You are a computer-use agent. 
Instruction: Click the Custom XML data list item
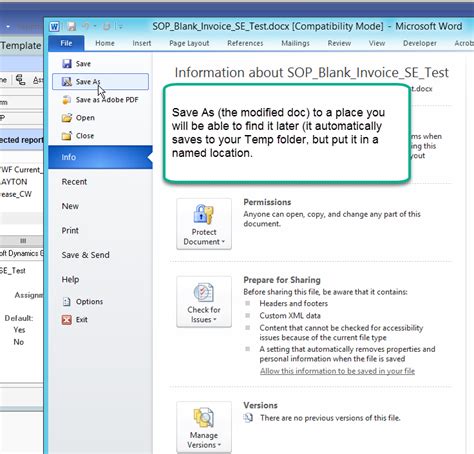[x=290, y=316]
